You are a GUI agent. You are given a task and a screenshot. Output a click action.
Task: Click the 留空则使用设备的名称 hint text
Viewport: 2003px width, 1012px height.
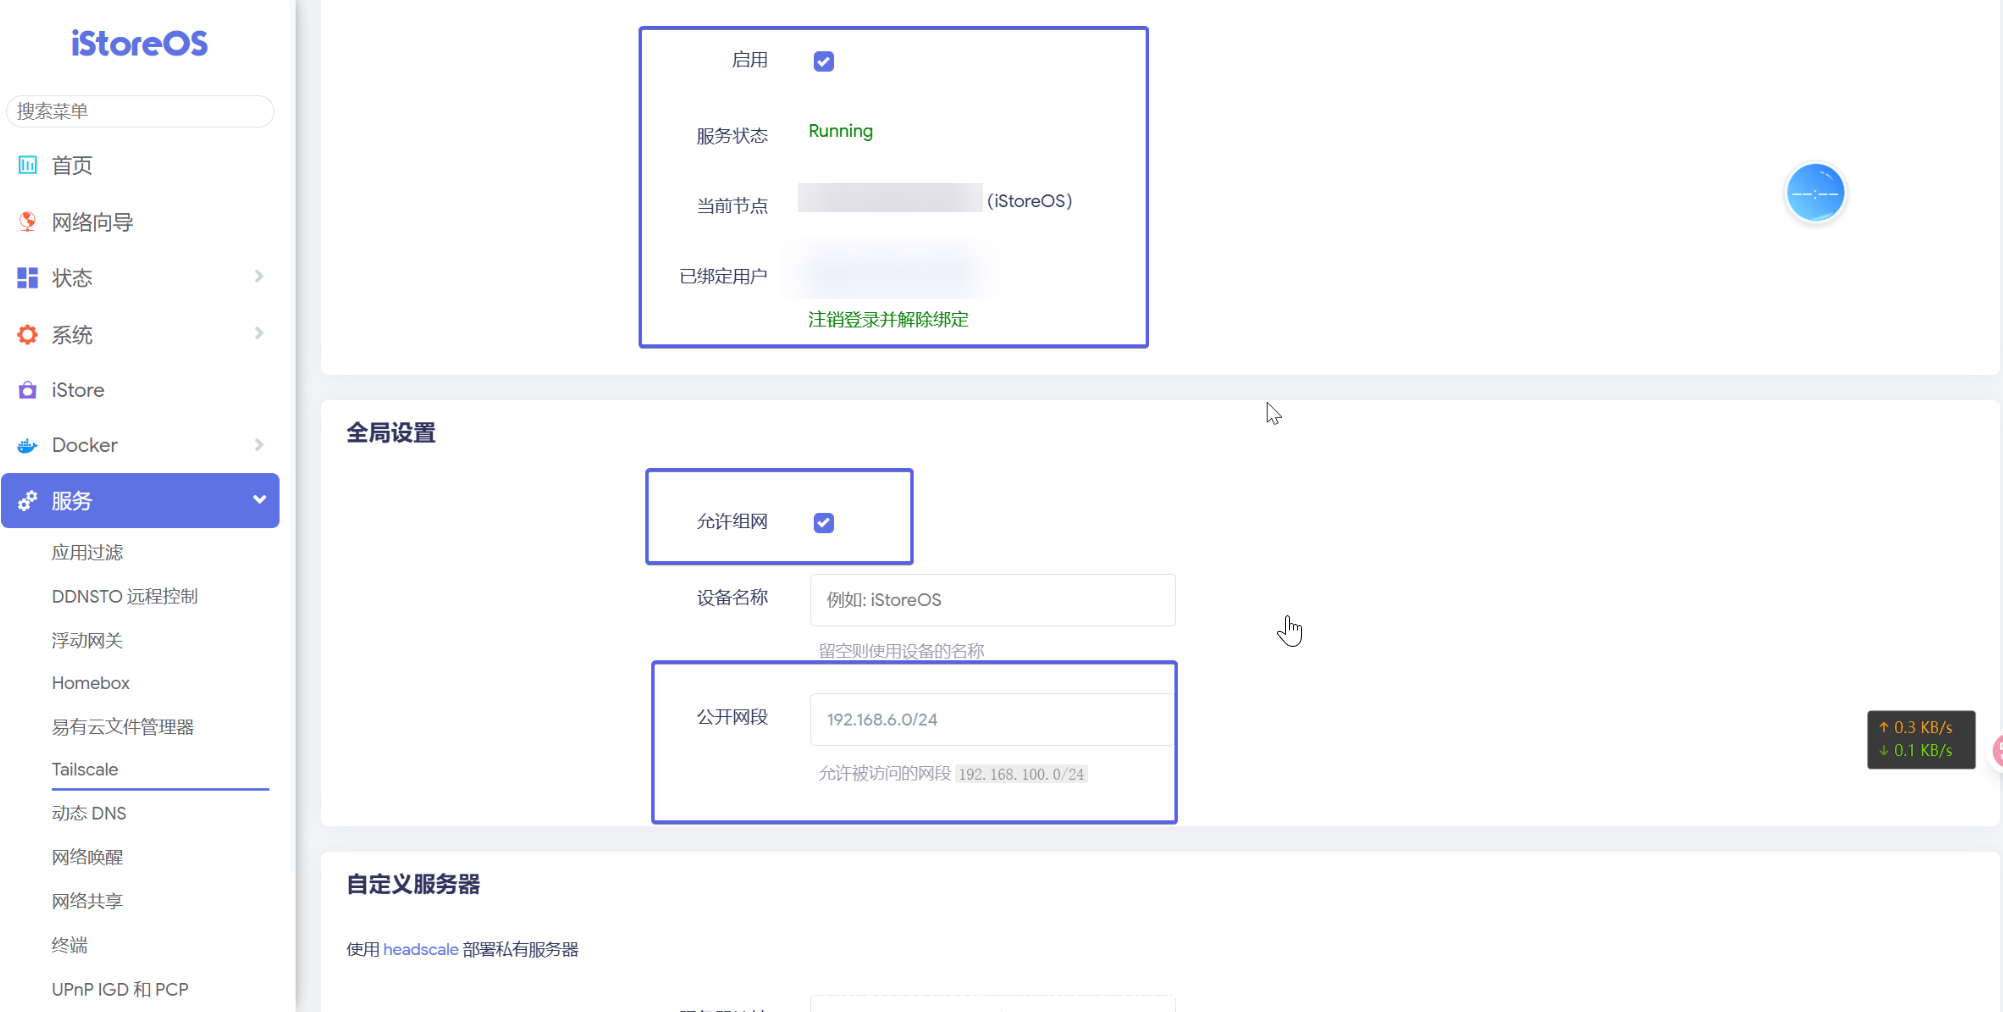click(x=902, y=651)
